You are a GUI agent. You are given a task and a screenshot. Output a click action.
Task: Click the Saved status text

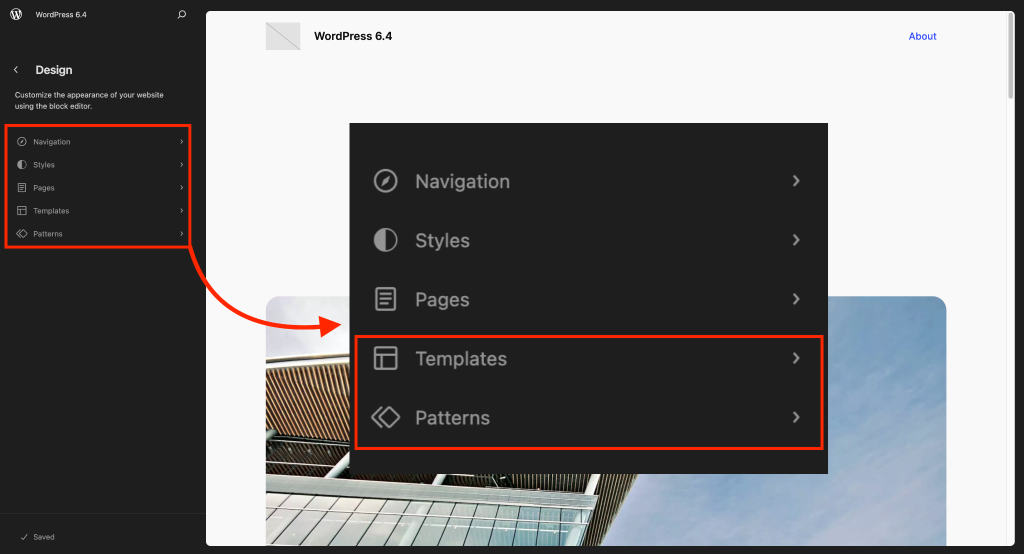[44, 537]
